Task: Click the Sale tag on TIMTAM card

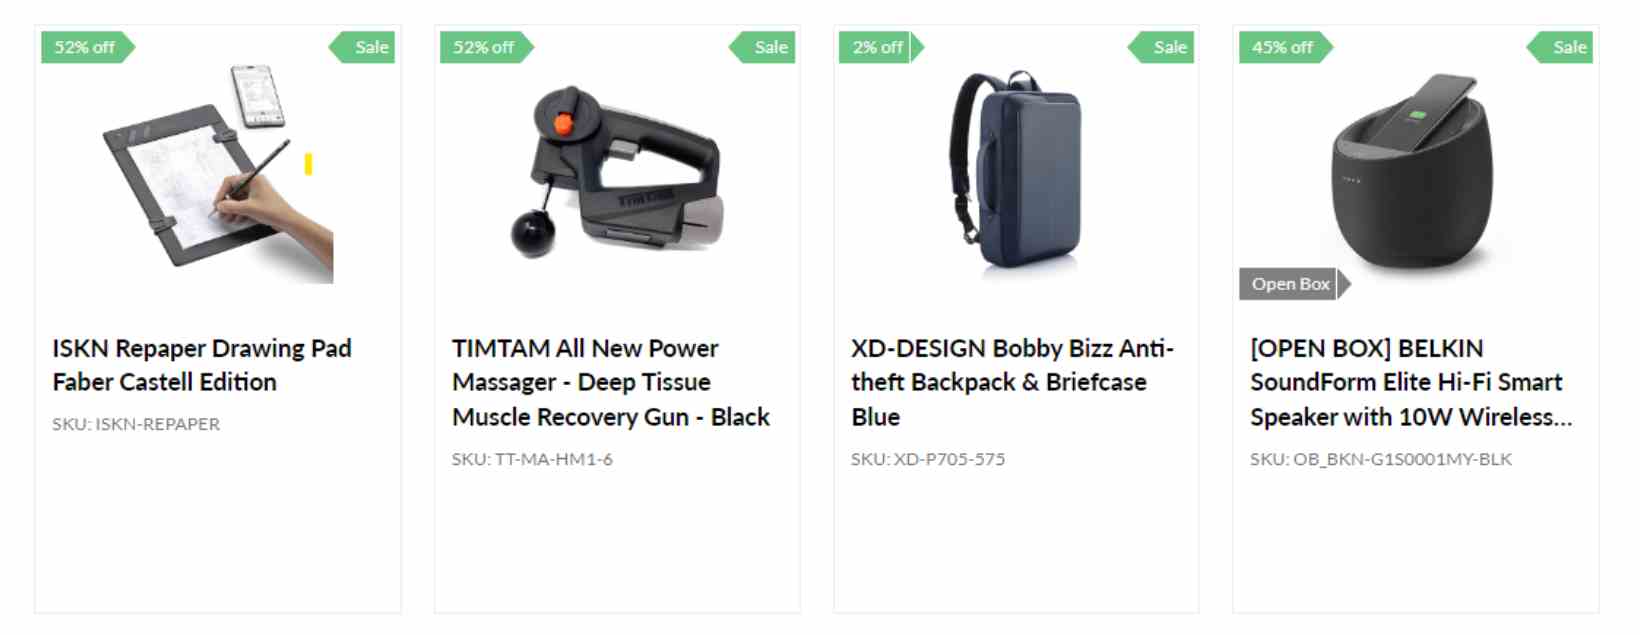Action: (762, 47)
